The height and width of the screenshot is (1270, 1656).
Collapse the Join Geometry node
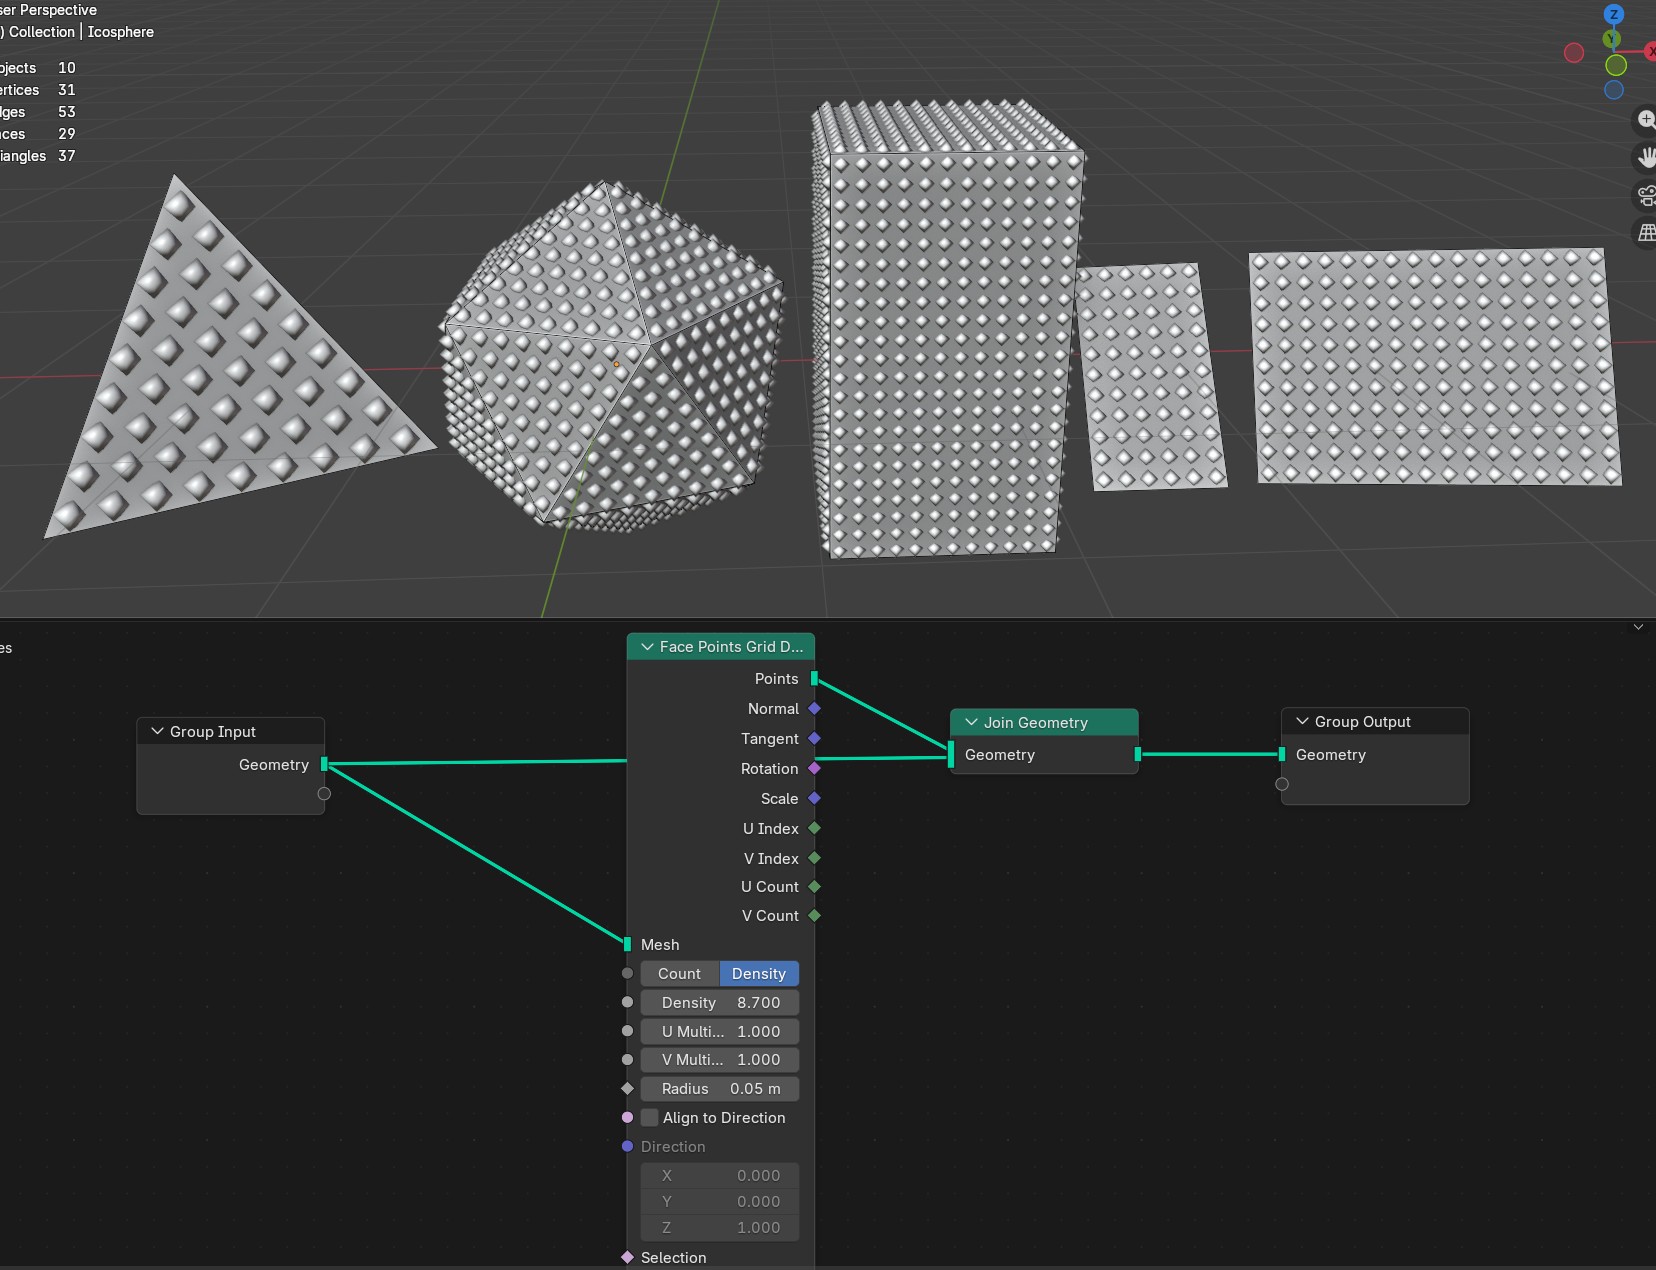pyautogui.click(x=971, y=722)
